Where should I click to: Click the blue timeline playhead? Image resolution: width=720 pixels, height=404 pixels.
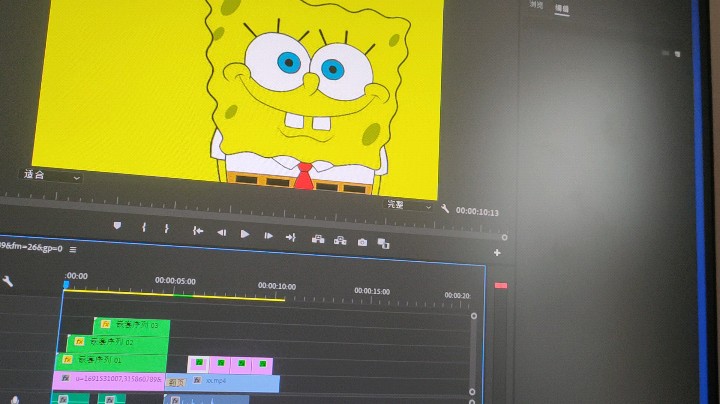[x=66, y=285]
